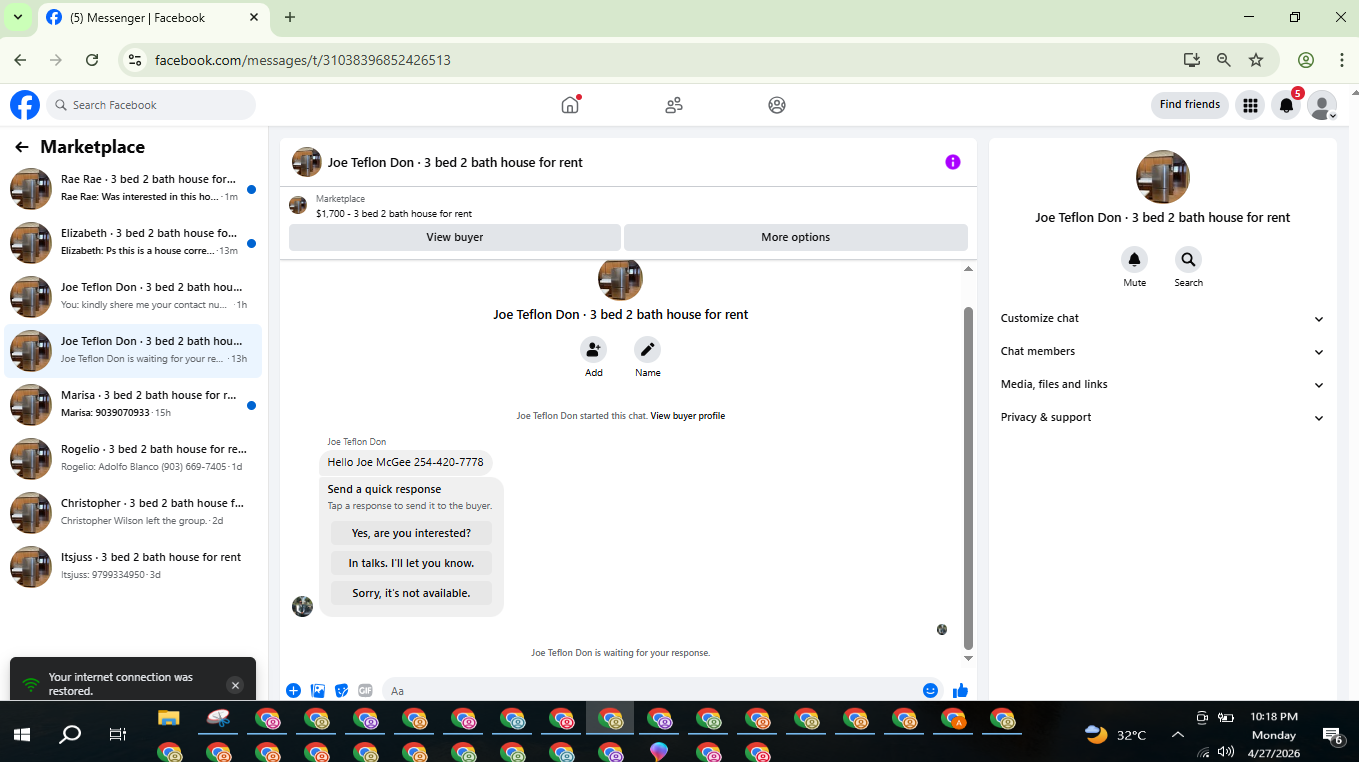Expand Privacy & support section
The height and width of the screenshot is (762, 1359).
pyautogui.click(x=1163, y=418)
